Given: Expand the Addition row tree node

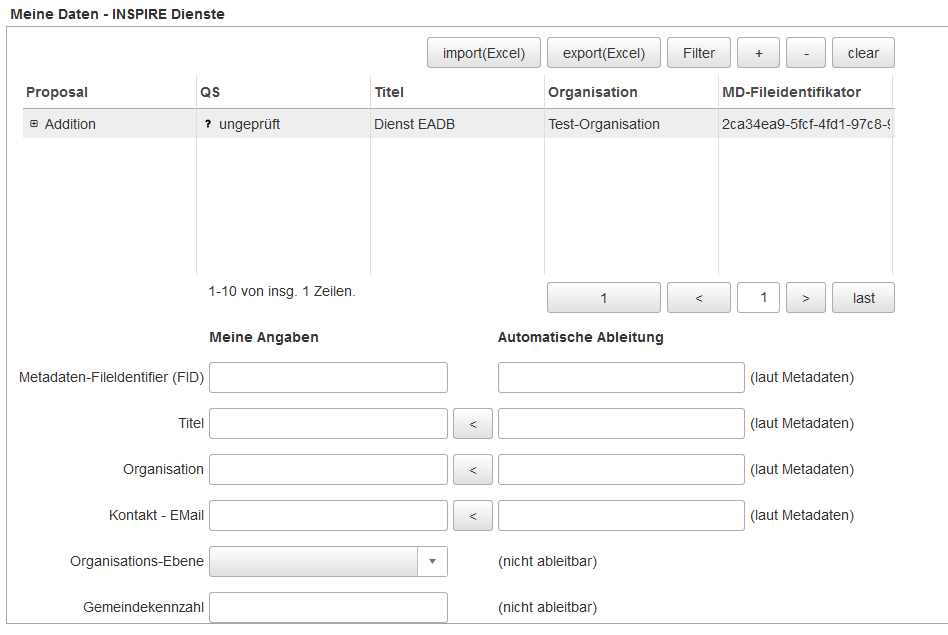Looking at the screenshot, I should click(34, 124).
